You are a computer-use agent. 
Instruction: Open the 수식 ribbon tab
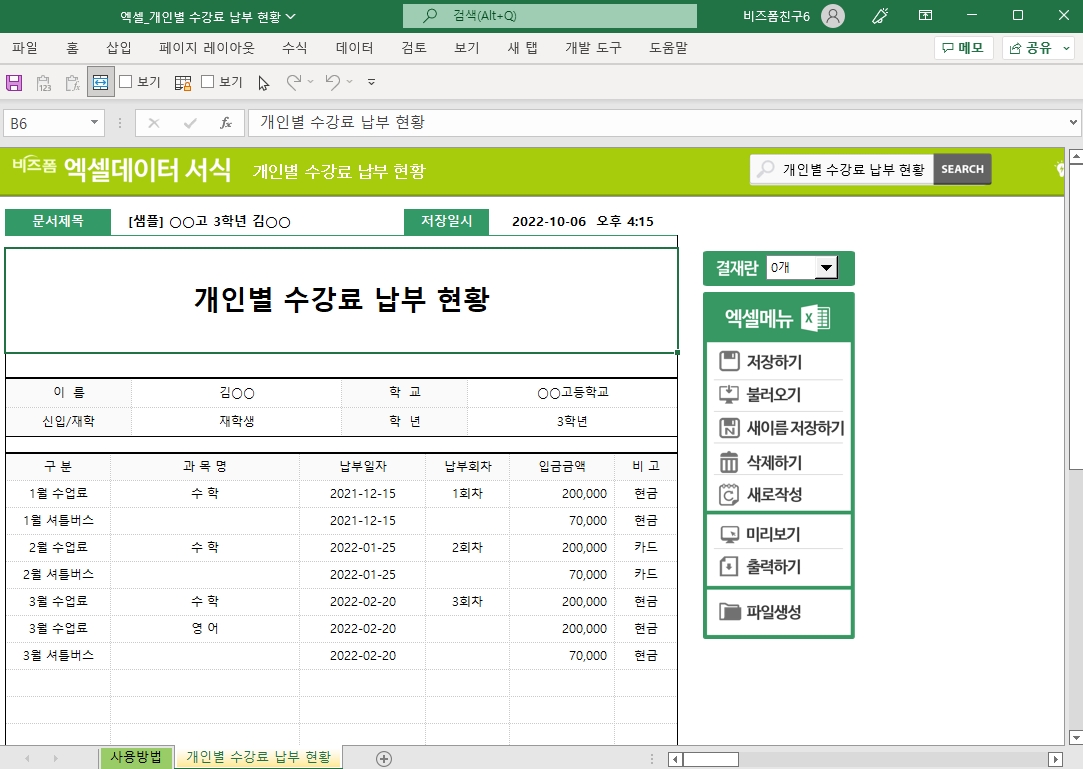click(x=295, y=47)
